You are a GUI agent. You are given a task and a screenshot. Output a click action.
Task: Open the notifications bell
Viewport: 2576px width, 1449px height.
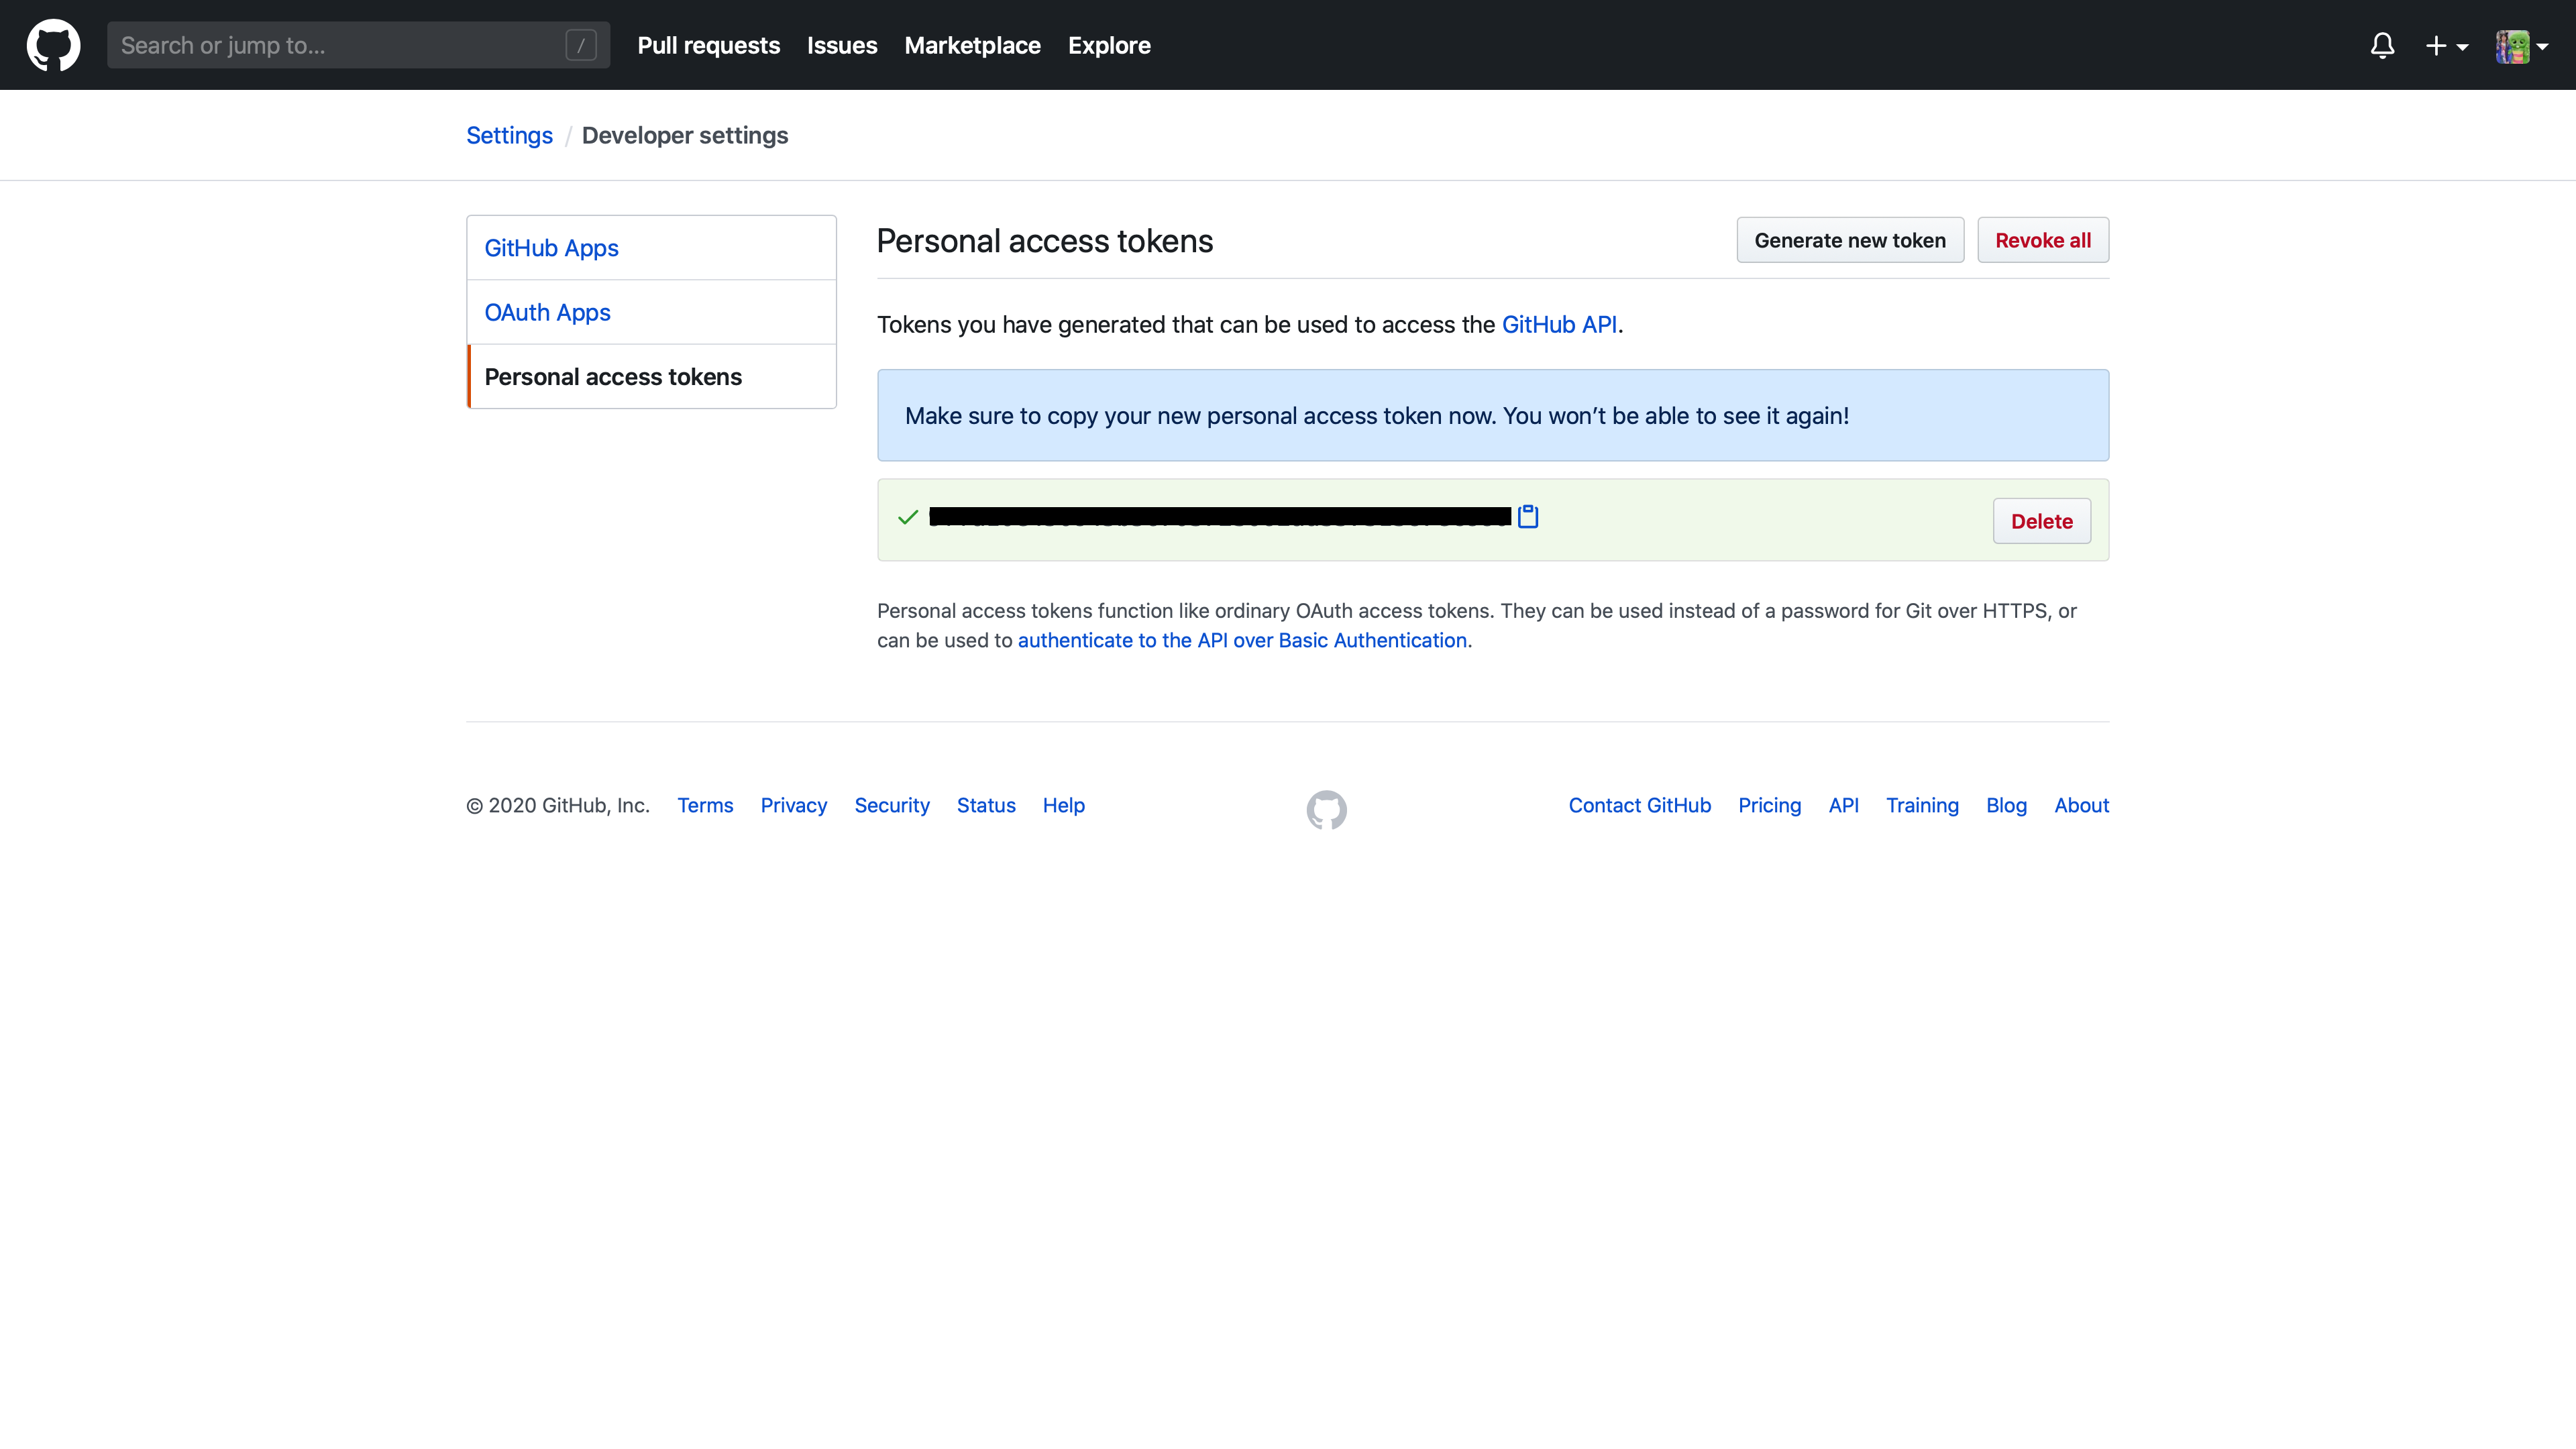[2382, 45]
